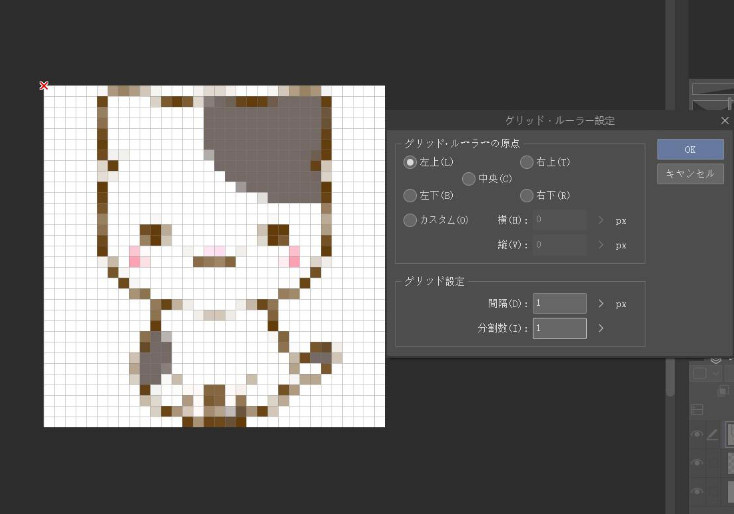The height and width of the screenshot is (514, 734).
Task: Select the 左下(B) origin radio button
Action: [x=410, y=195]
